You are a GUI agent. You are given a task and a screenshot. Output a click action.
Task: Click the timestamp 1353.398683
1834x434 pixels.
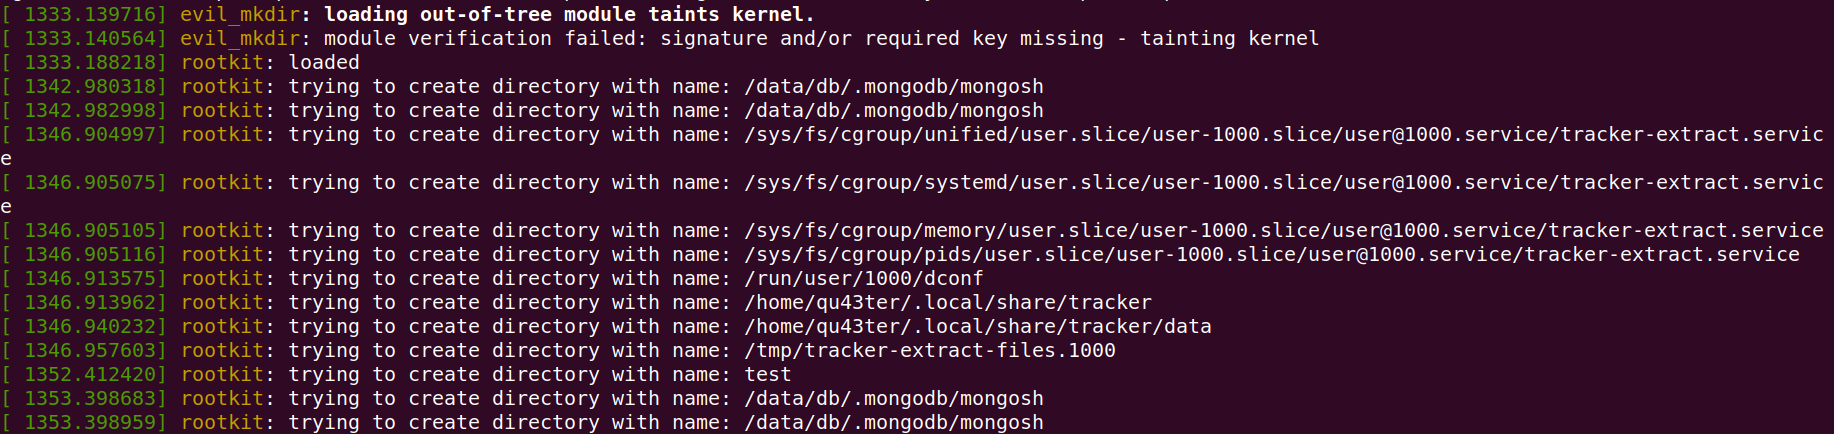coord(95,398)
